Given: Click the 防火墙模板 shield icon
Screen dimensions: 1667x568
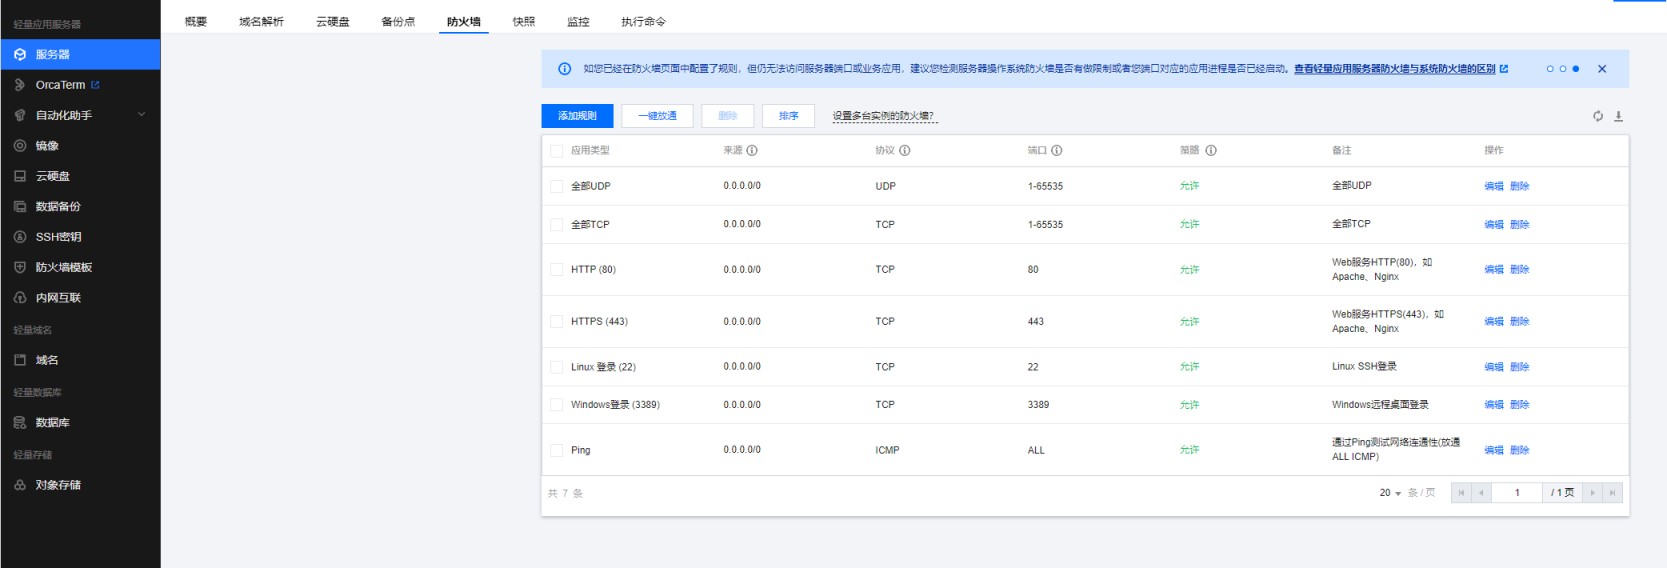Looking at the screenshot, I should click(x=20, y=267).
